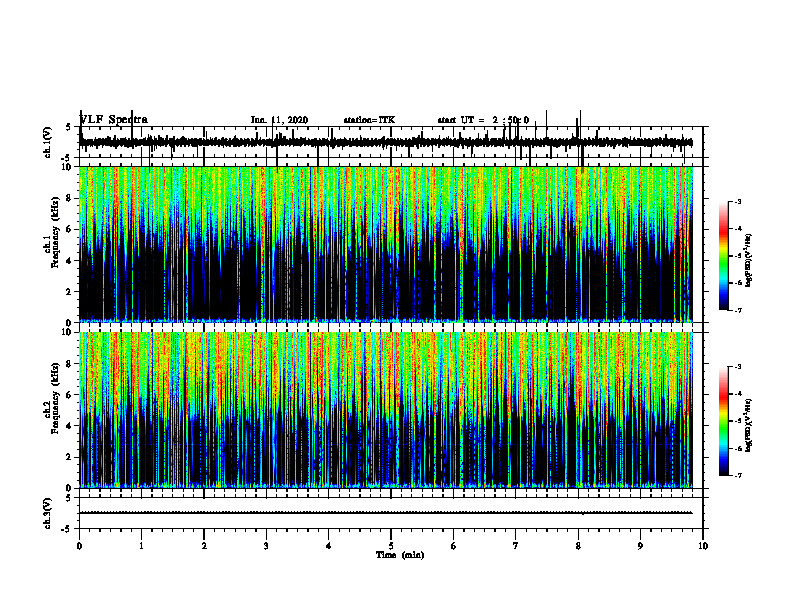Click time axis tick label '8'

(578, 546)
